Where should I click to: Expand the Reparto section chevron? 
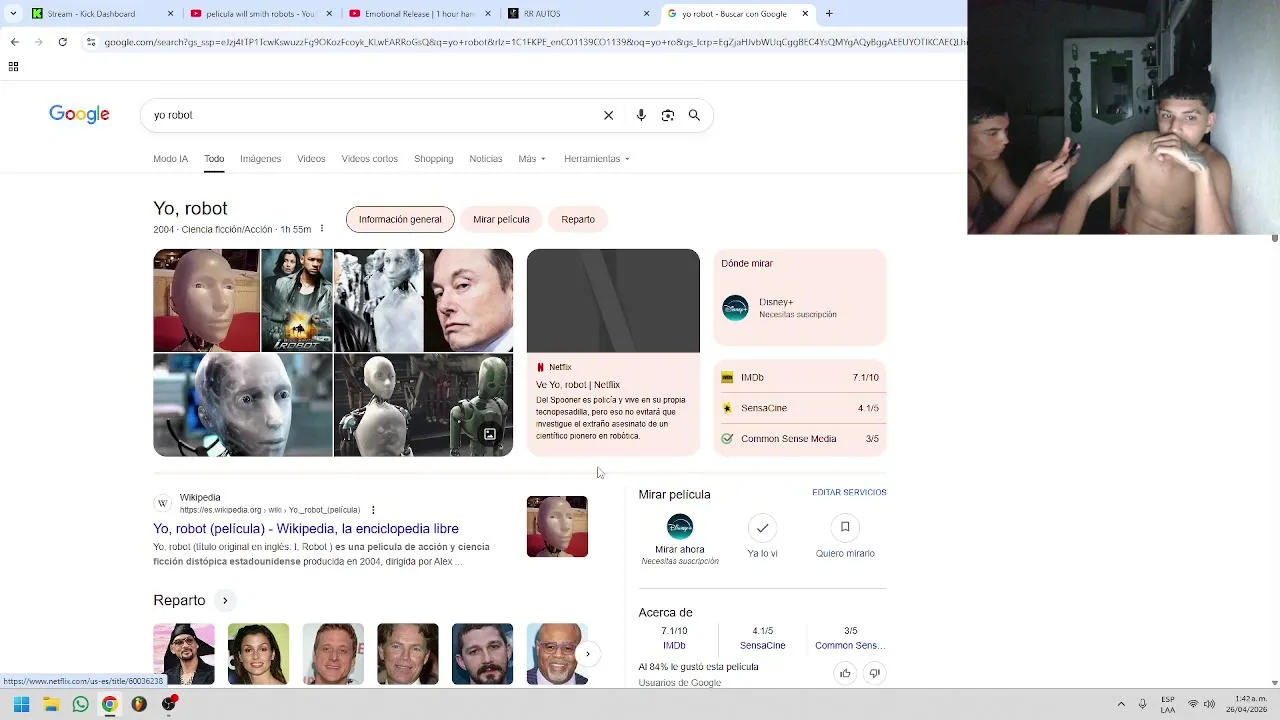pyautogui.click(x=225, y=600)
